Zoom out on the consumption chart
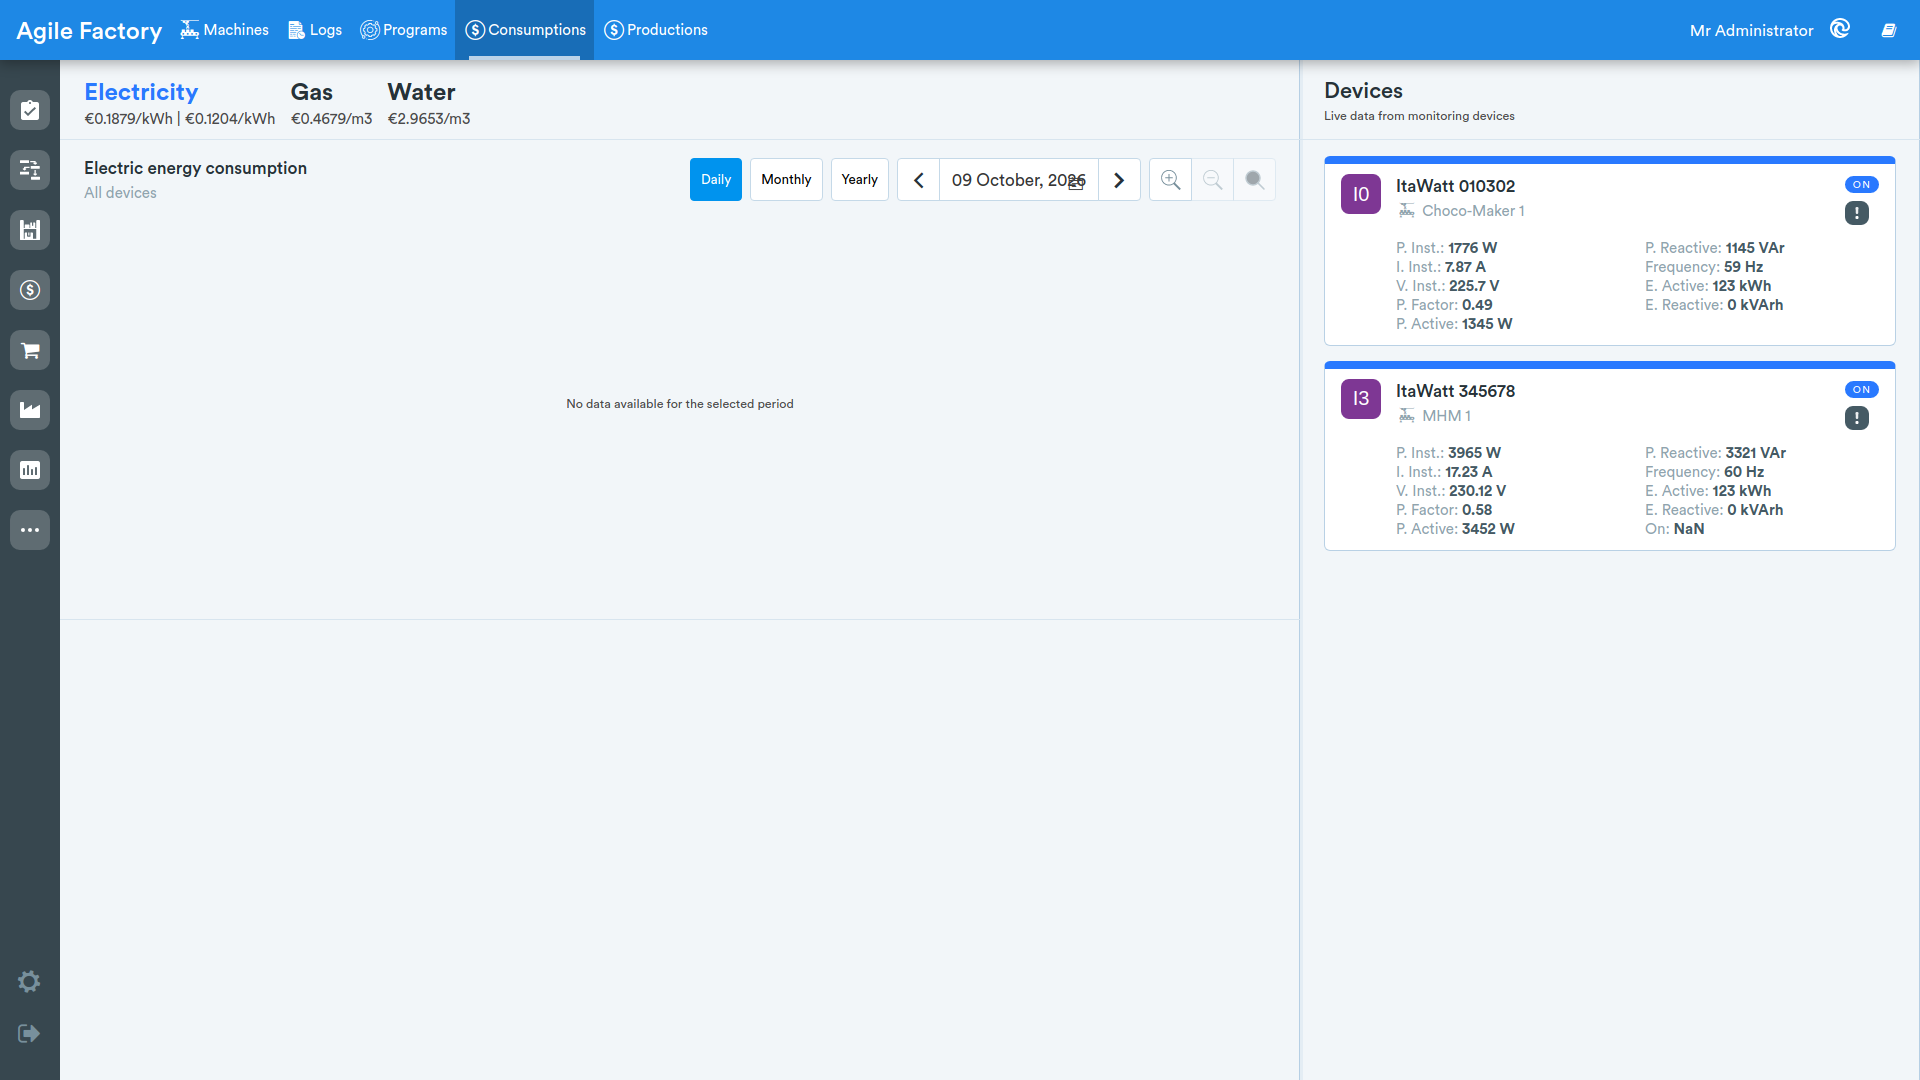The width and height of the screenshot is (1920, 1080). tap(1212, 180)
